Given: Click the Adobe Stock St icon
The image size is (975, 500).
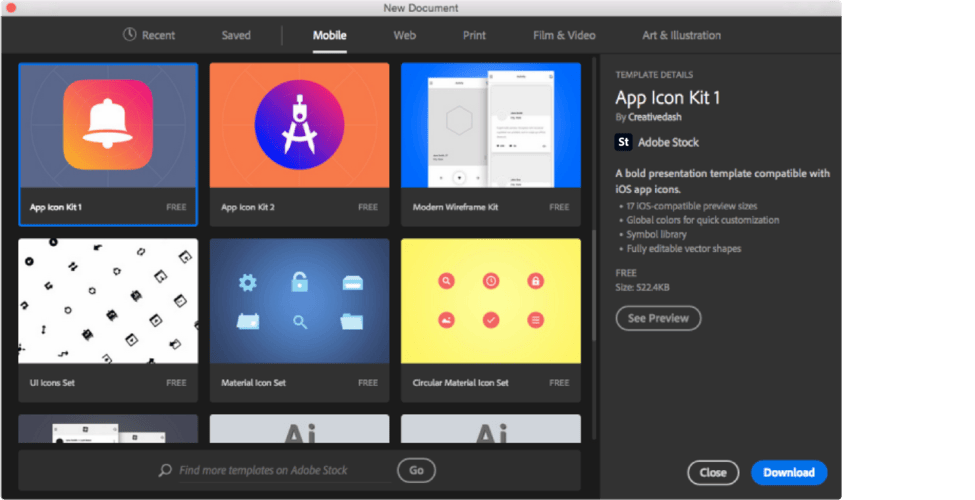Looking at the screenshot, I should click(x=623, y=142).
